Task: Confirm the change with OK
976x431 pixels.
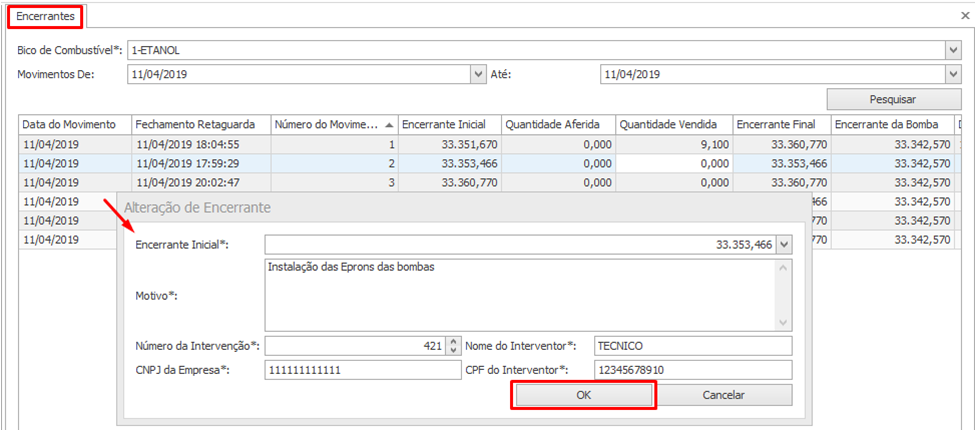Action: 584,395
